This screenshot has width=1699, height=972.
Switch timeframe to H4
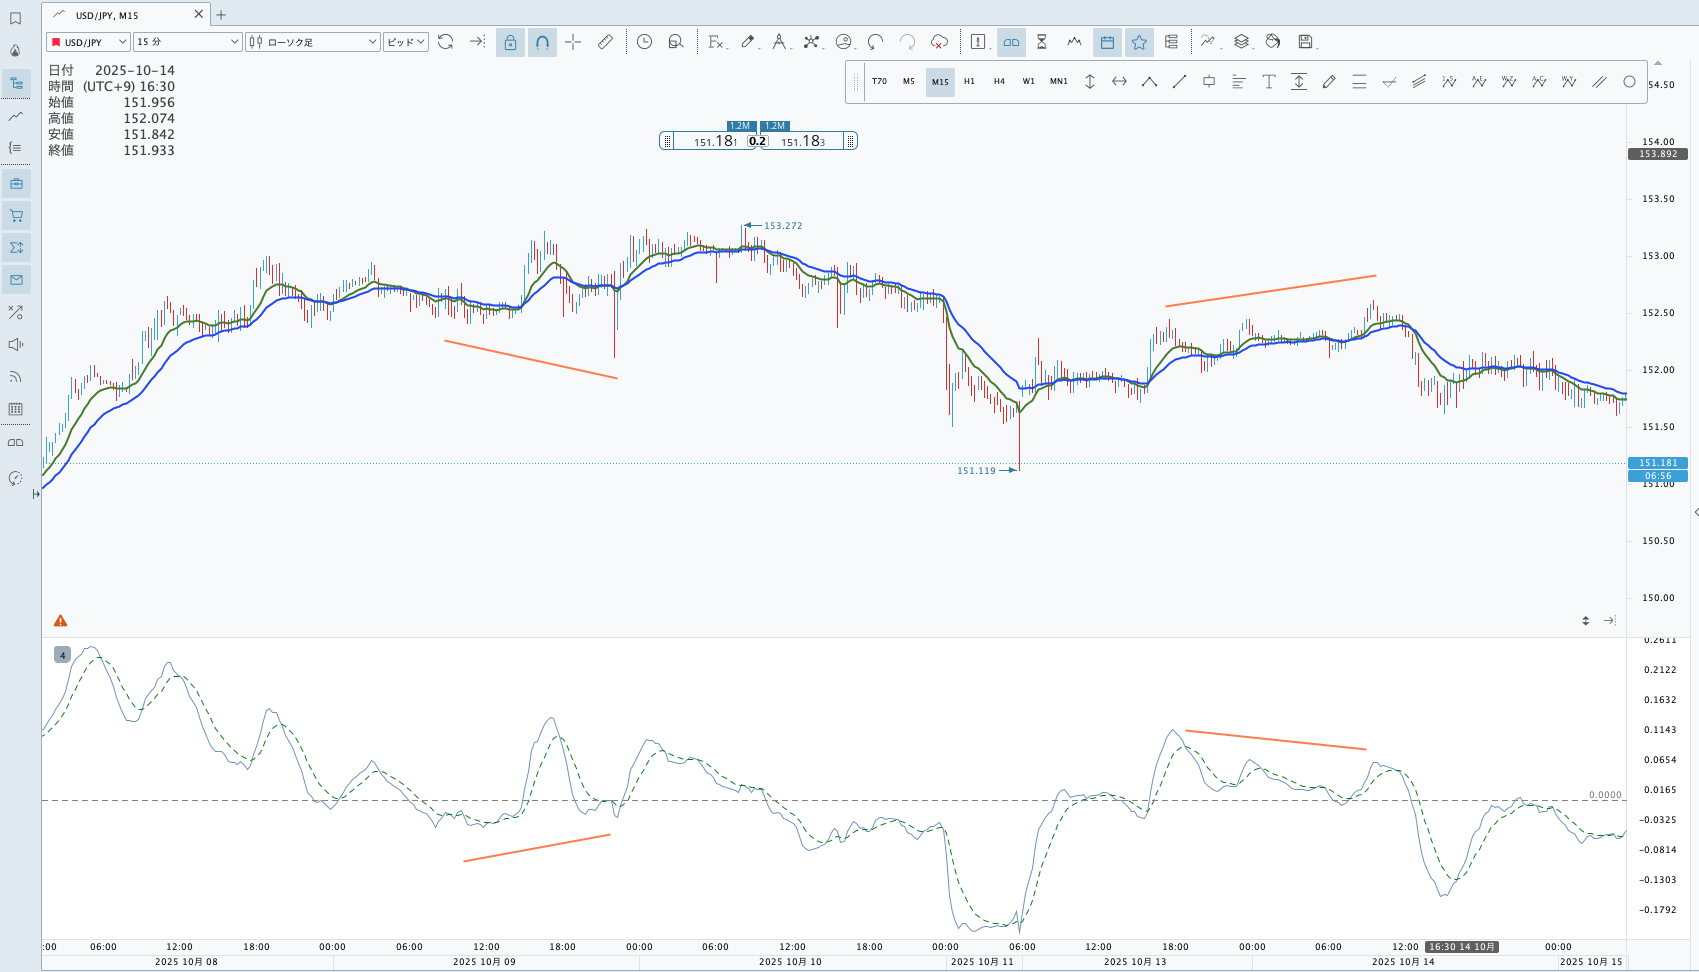click(999, 82)
